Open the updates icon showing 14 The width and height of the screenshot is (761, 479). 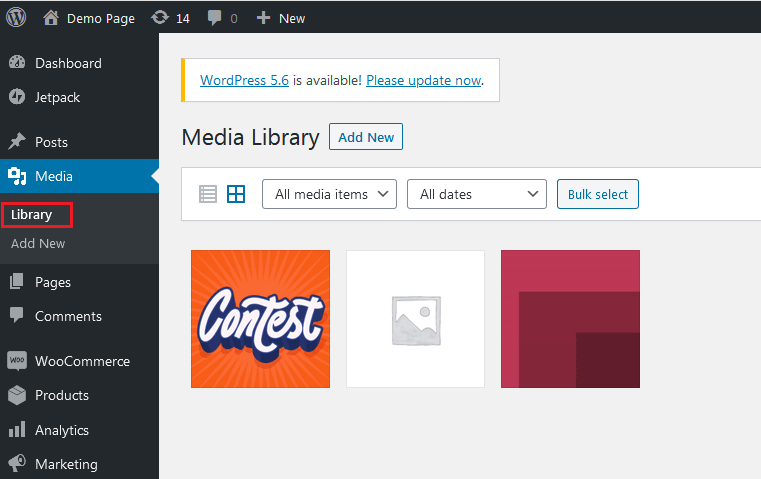point(160,18)
